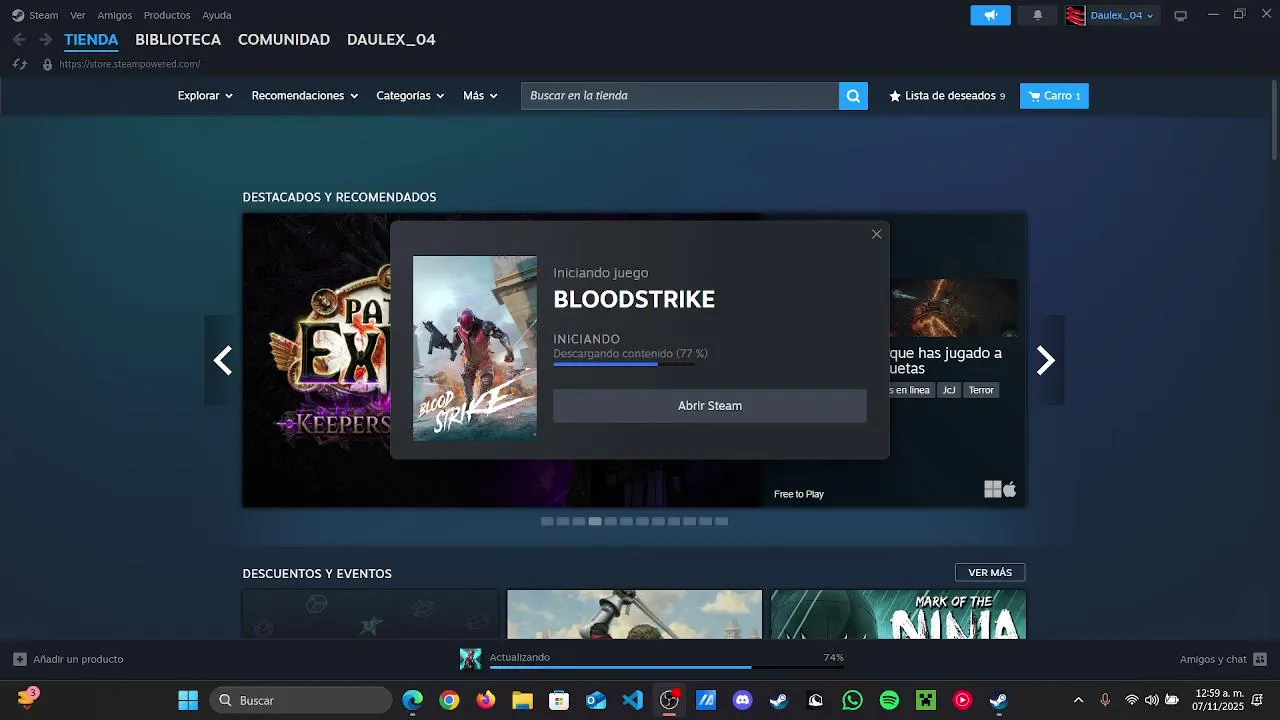Open the Daulex_04 account dropdown
Image resolution: width=1280 pixels, height=720 pixels.
tap(1121, 15)
